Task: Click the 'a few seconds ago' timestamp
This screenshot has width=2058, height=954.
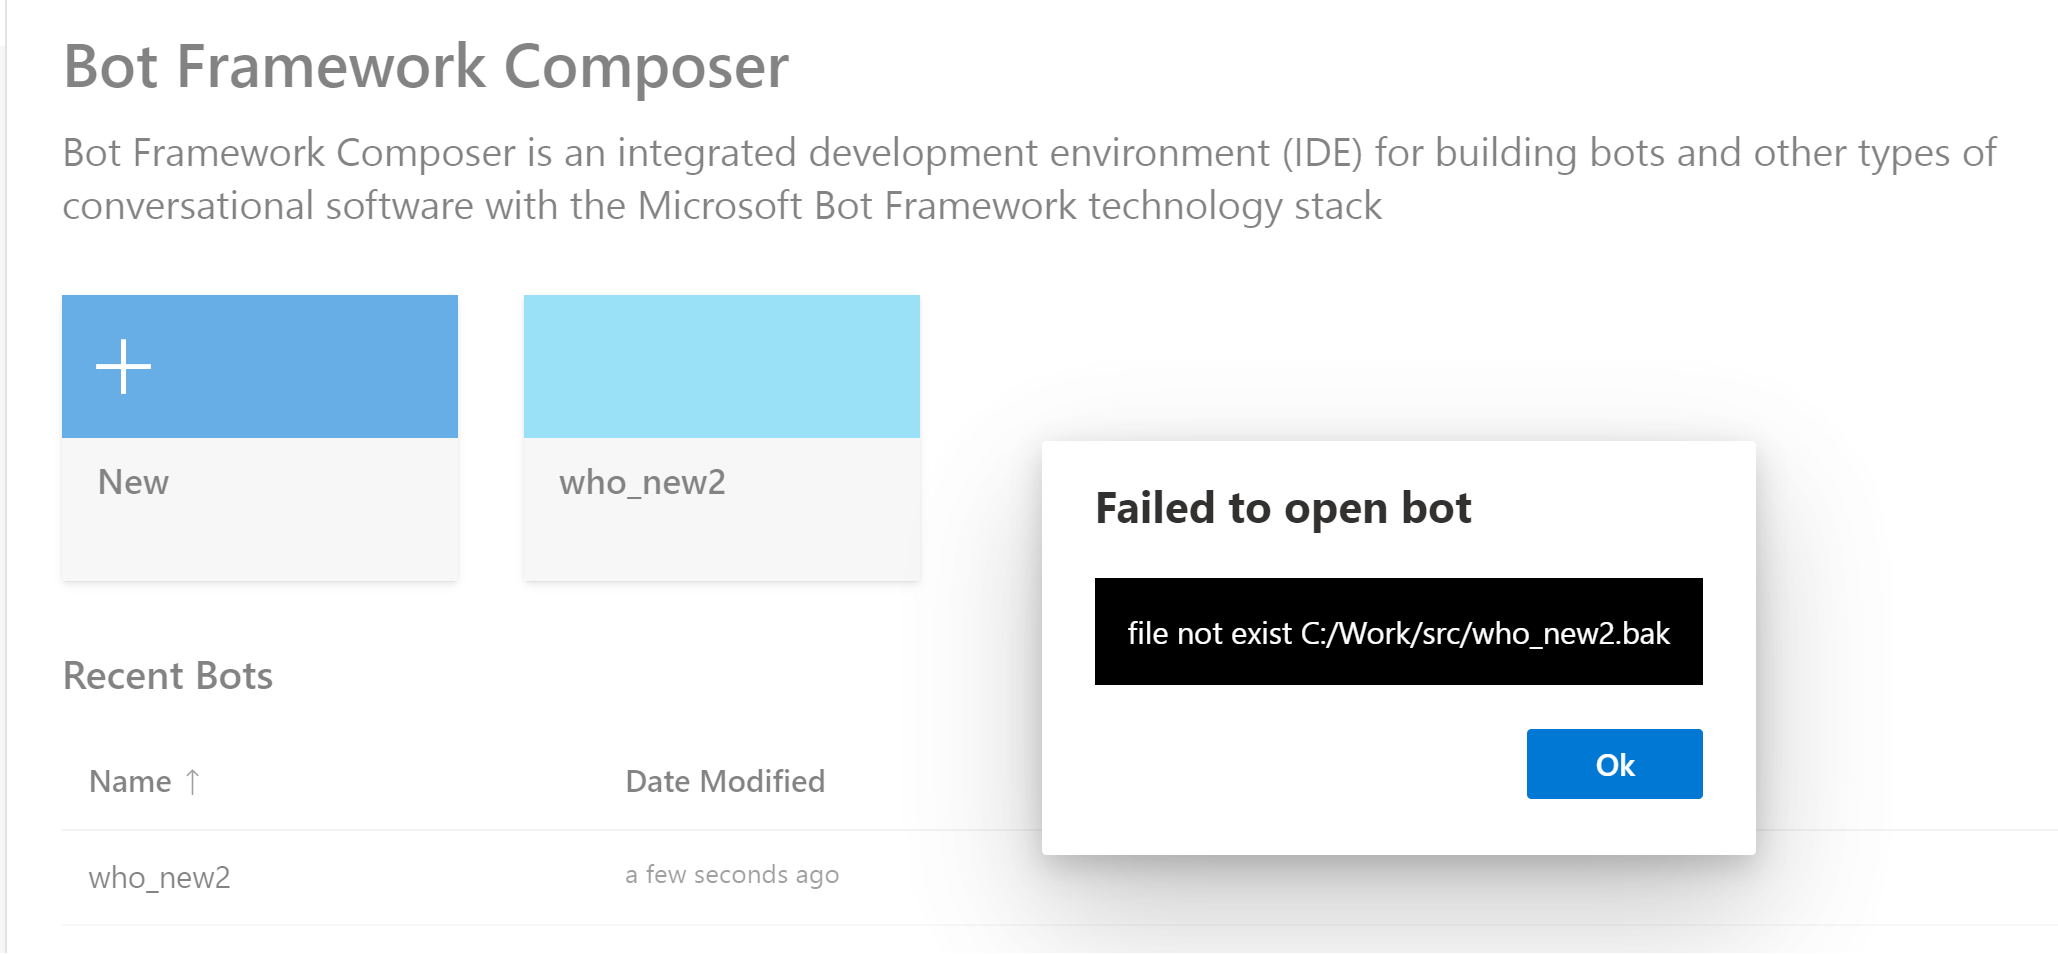Action: click(732, 873)
